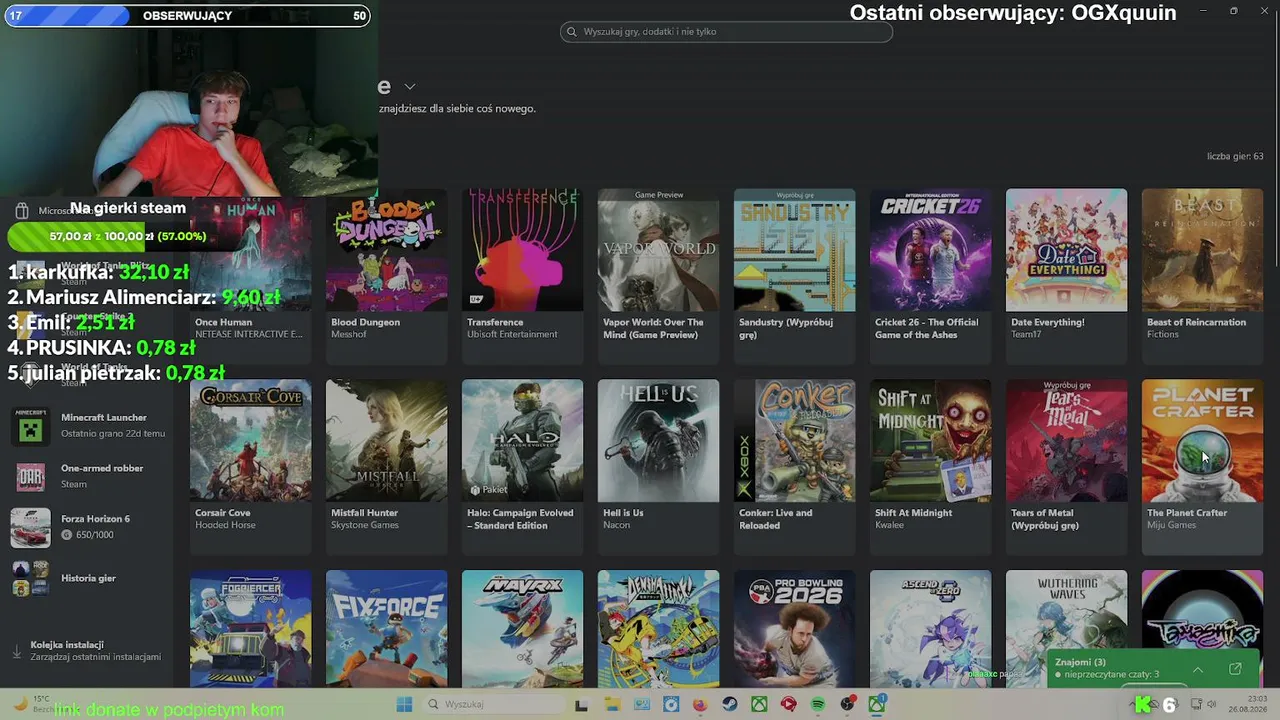
Task: Open One-armed robber via its sidebar icon
Action: click(30, 477)
